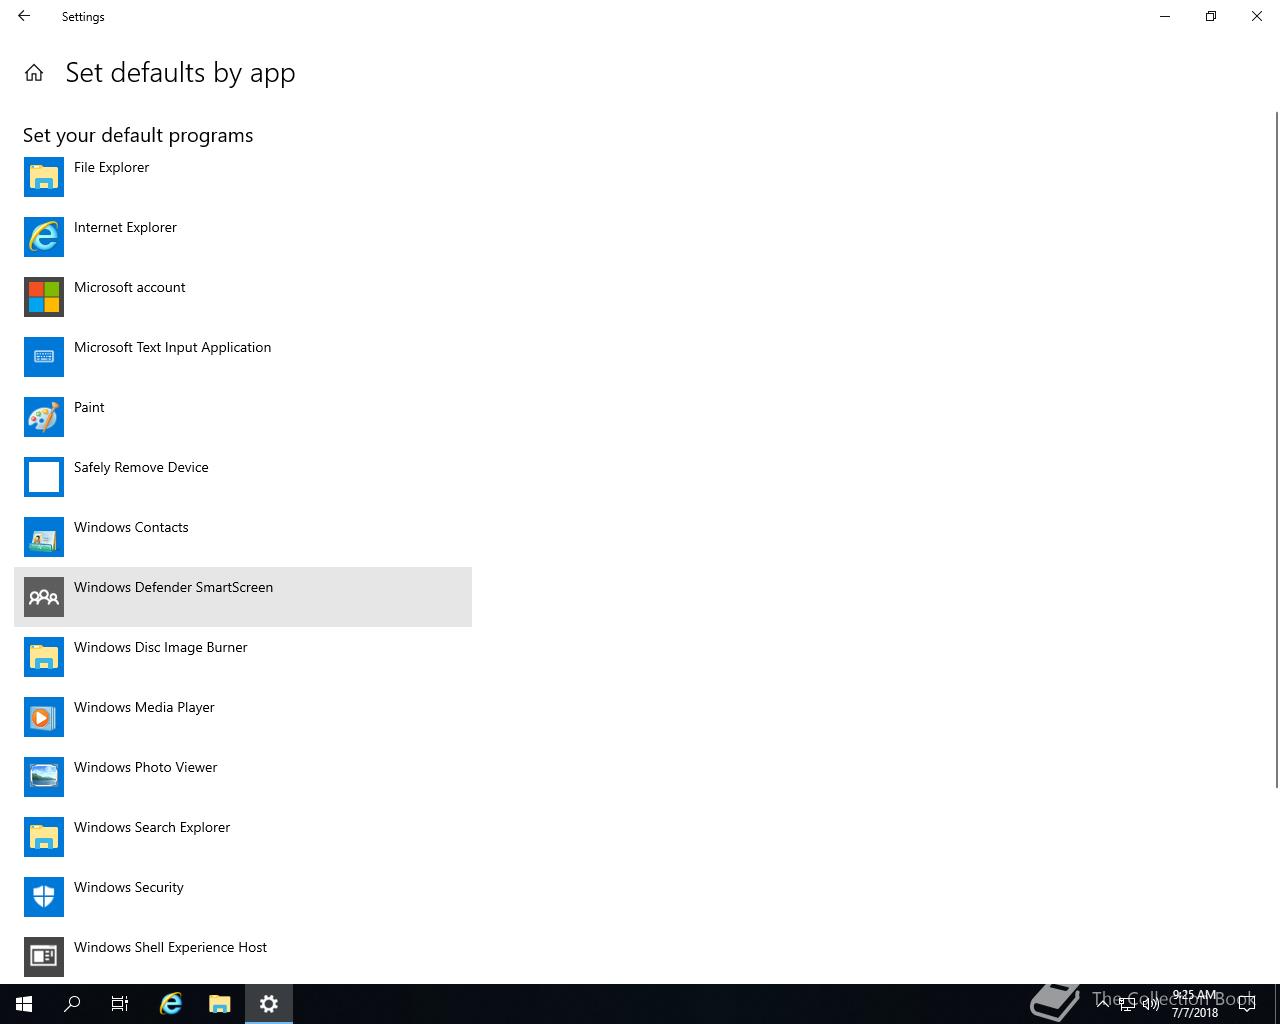Select Microsoft Text Input Application label
Viewport: 1280px width, 1024px height.
(172, 347)
